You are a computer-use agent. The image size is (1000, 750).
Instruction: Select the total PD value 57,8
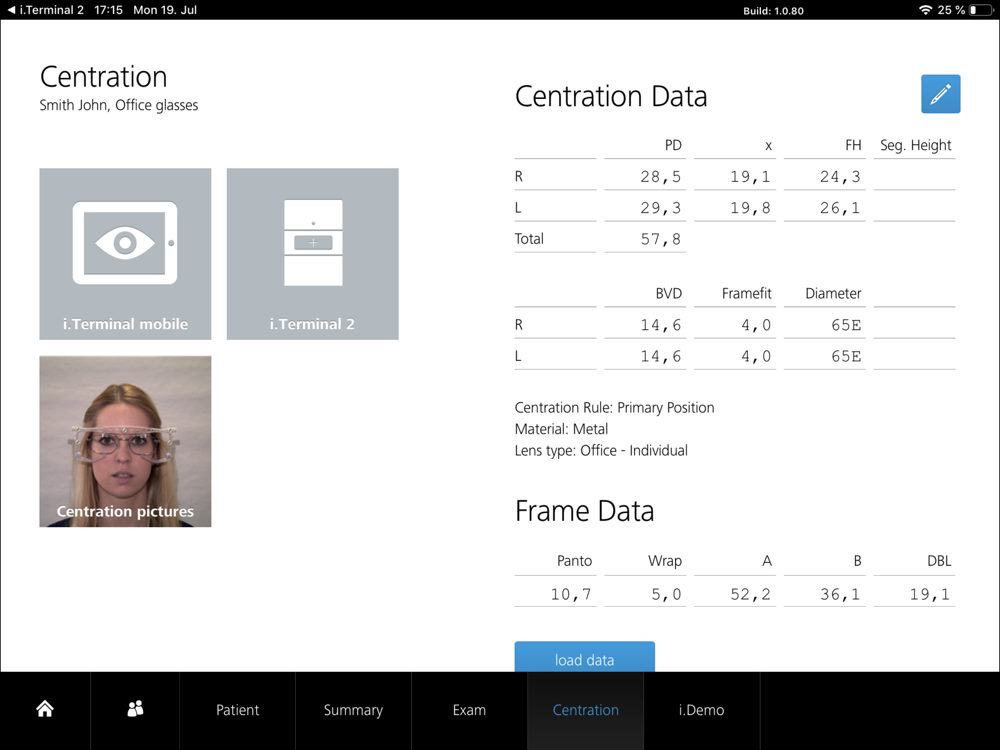(661, 239)
